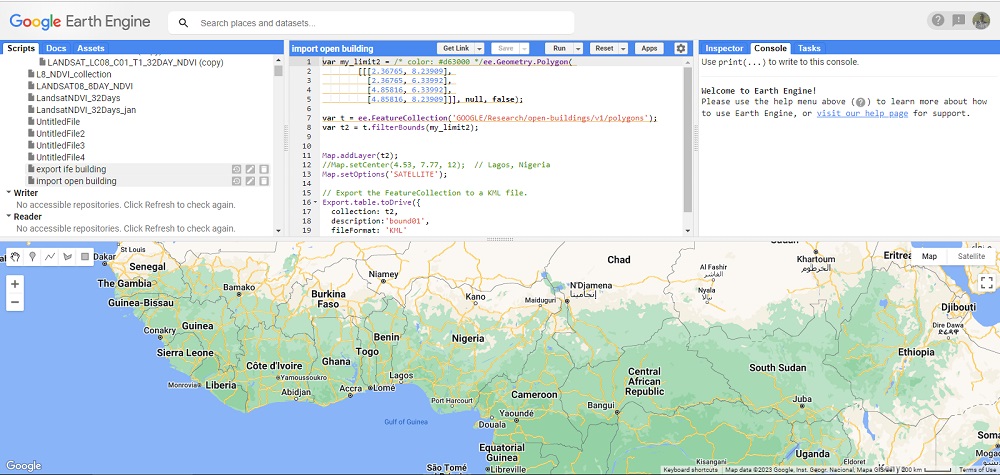Switch to the Inspector tab
This screenshot has width=1000, height=475.
[724, 48]
